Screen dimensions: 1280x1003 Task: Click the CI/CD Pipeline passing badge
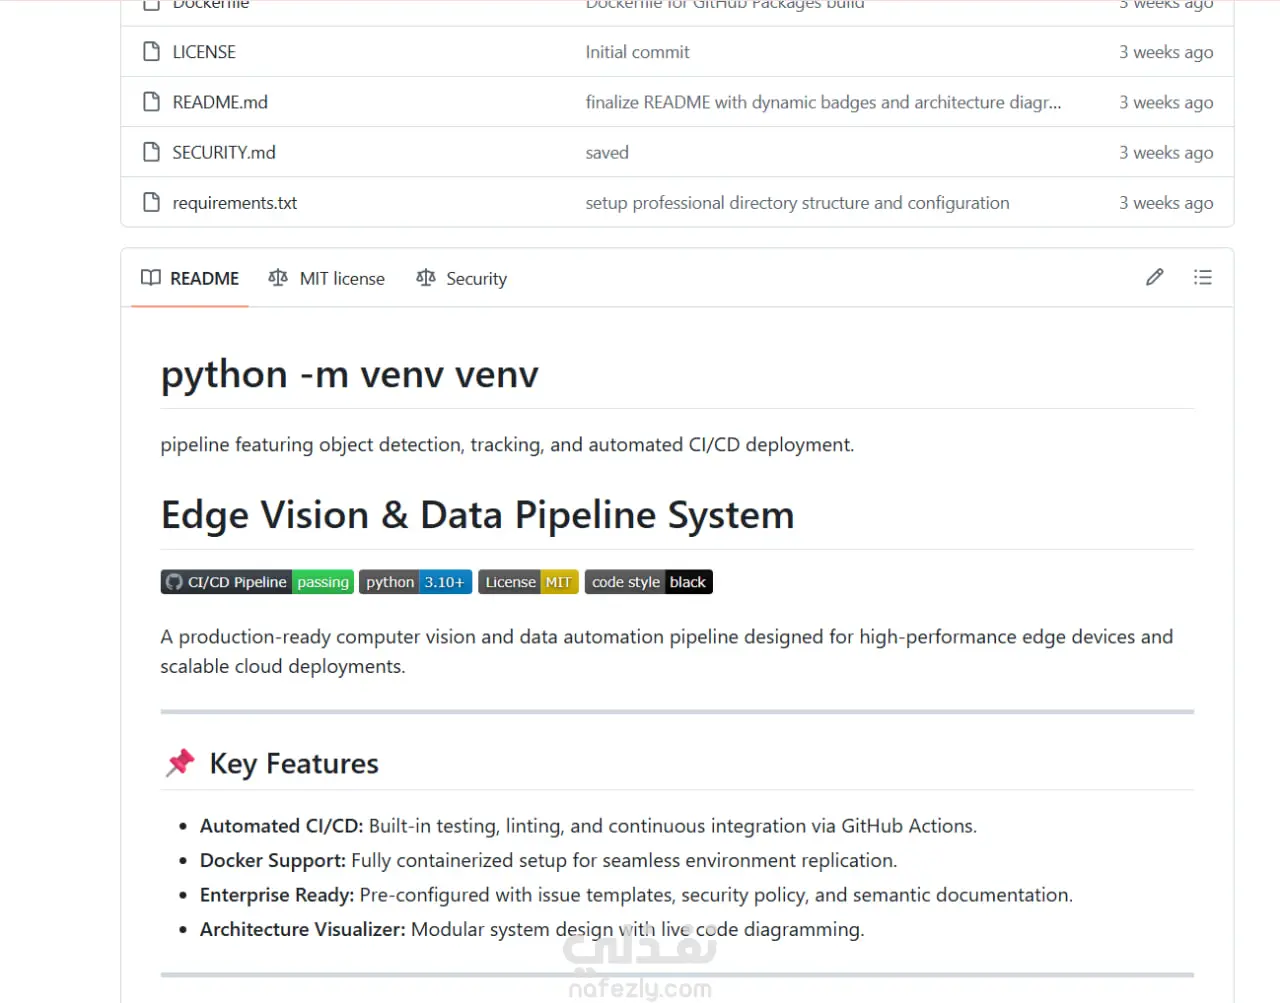[257, 582]
